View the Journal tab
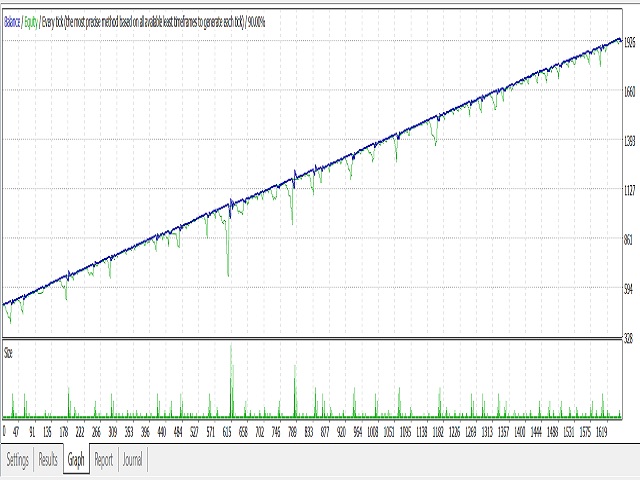This screenshot has height=480, width=640. [133, 461]
